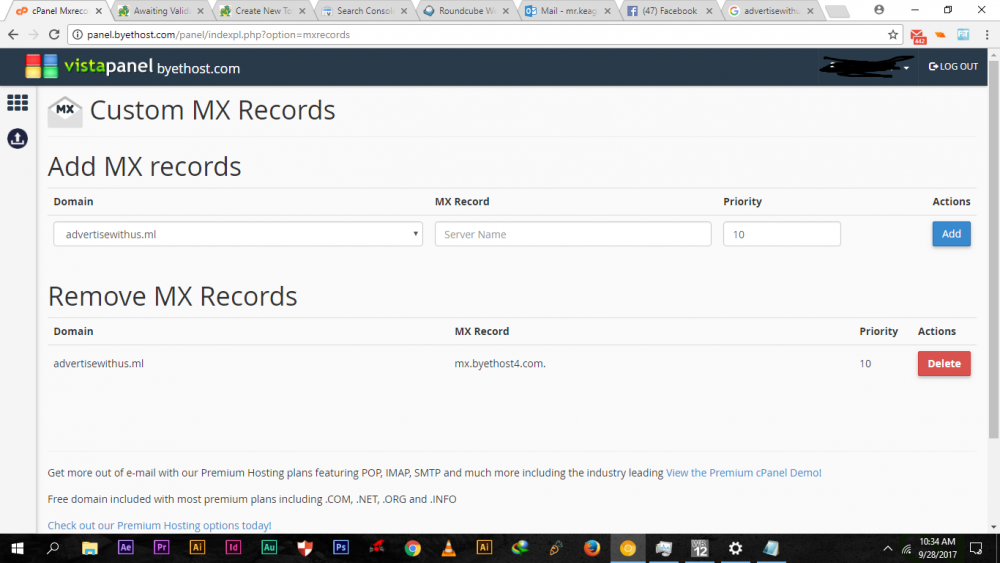1000x563 pixels.
Task: Open Check out our Premium Hosting link
Action: [x=159, y=525]
